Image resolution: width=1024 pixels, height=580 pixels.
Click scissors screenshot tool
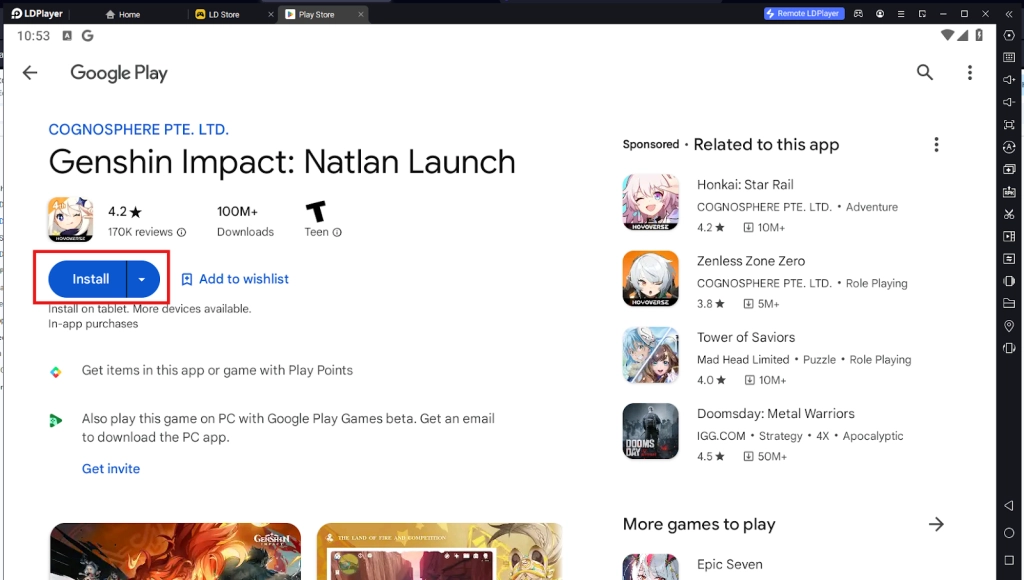[x=1009, y=214]
